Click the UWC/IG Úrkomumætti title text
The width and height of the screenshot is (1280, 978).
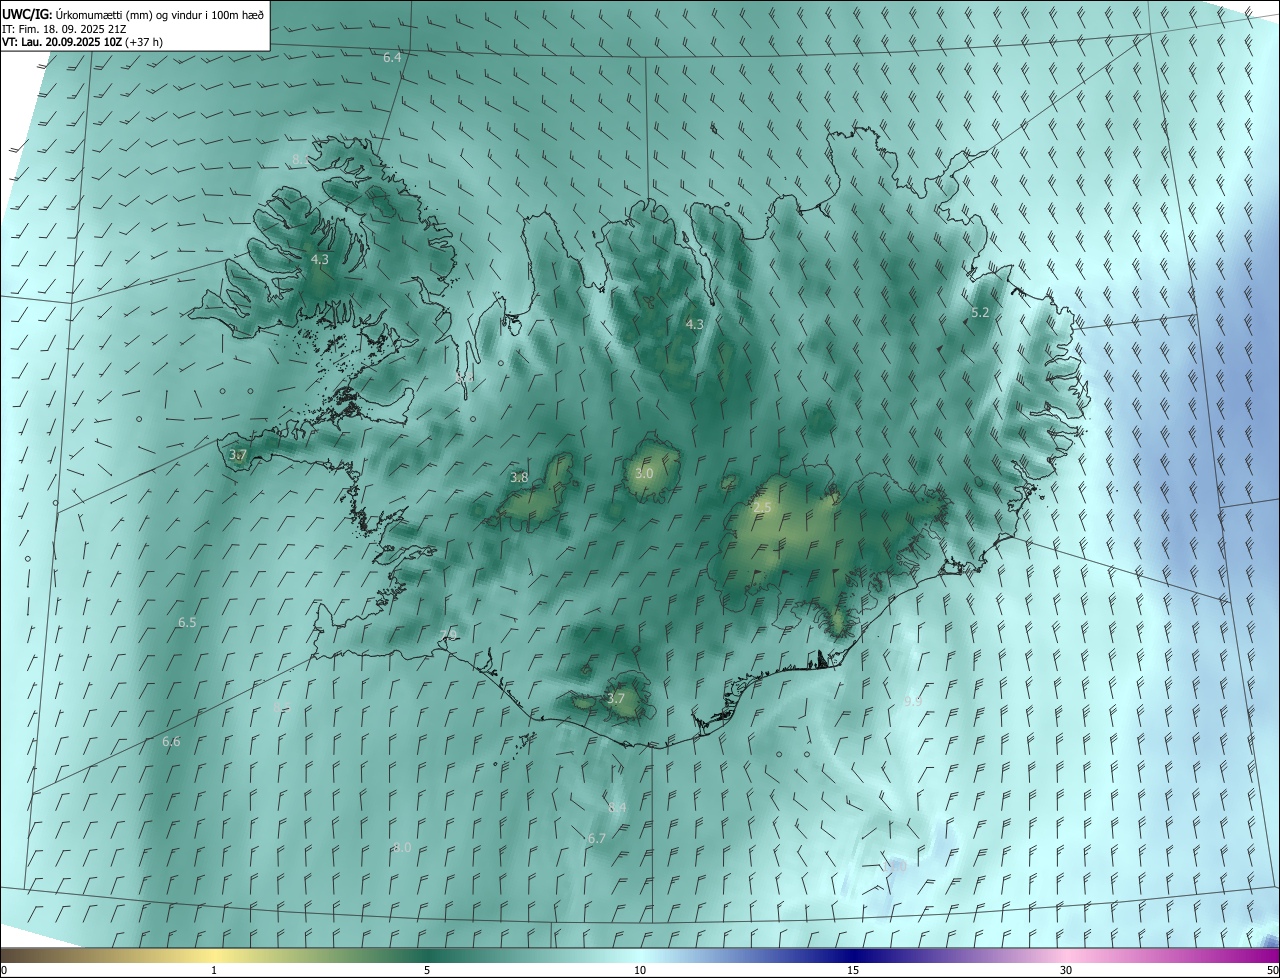point(133,14)
